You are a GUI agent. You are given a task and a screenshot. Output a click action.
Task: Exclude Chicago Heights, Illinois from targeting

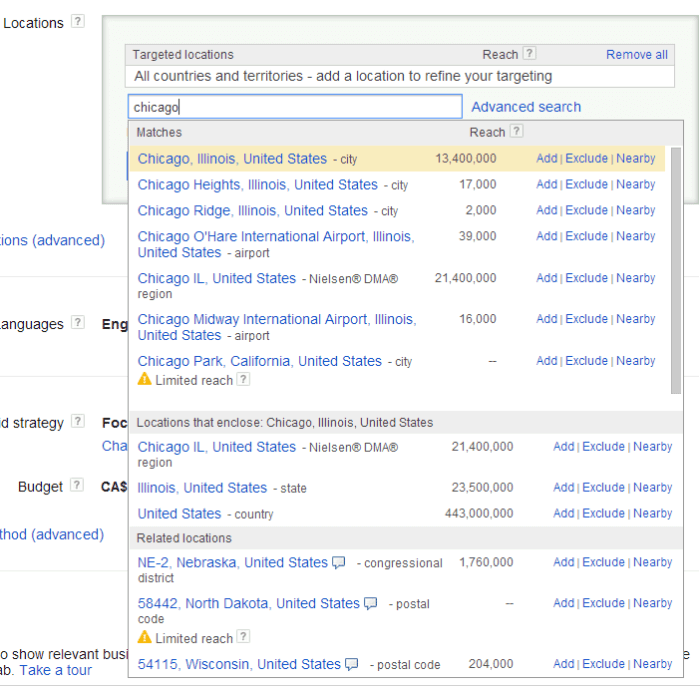586,185
